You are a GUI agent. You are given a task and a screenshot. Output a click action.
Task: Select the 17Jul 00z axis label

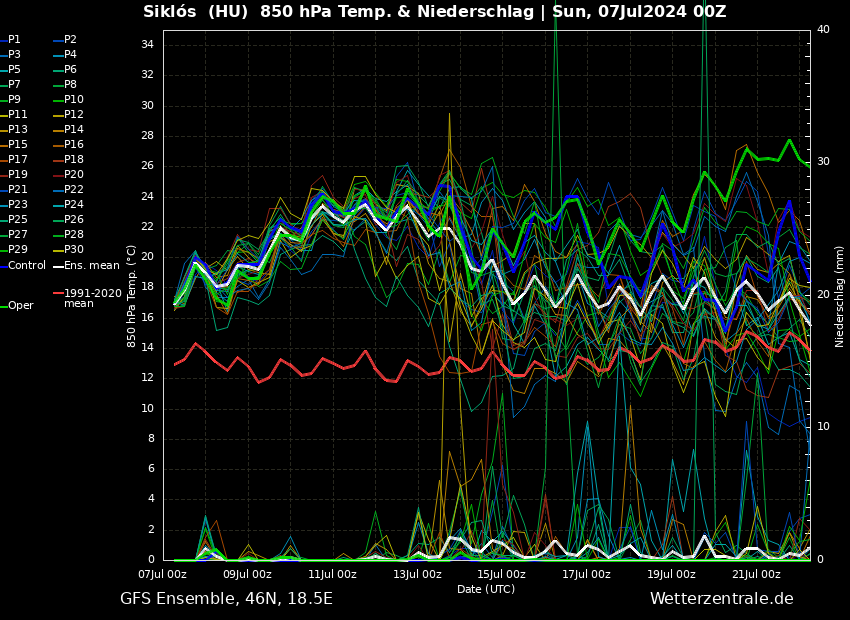[586, 575]
